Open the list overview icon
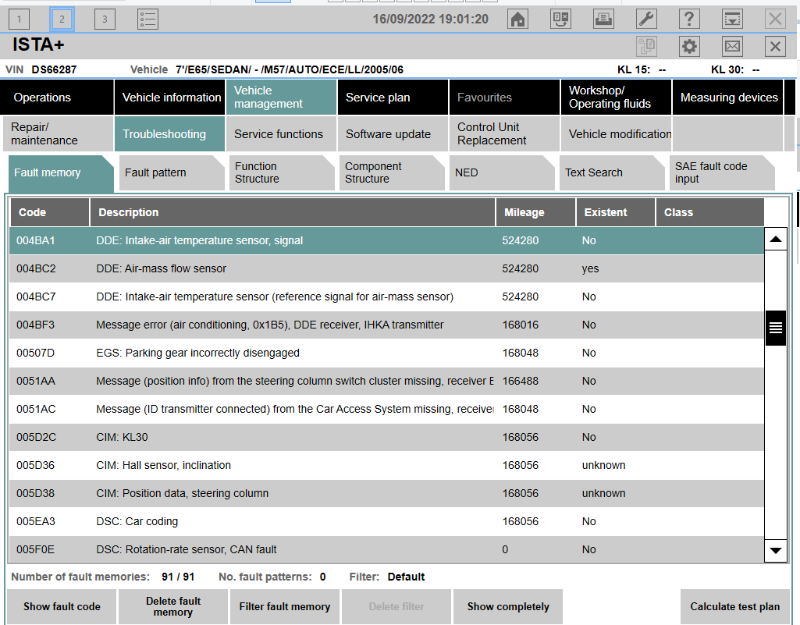Image resolution: width=800 pixels, height=625 pixels. 147,19
